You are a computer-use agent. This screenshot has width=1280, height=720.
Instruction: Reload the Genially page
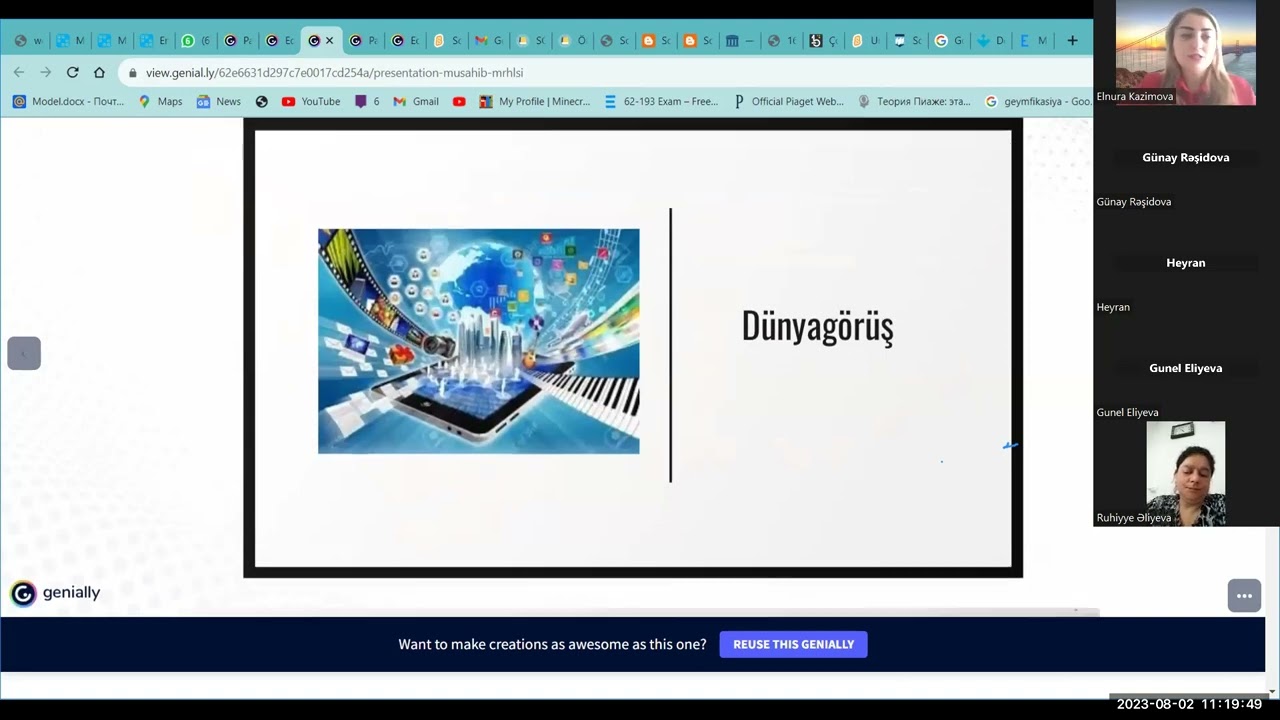click(72, 72)
